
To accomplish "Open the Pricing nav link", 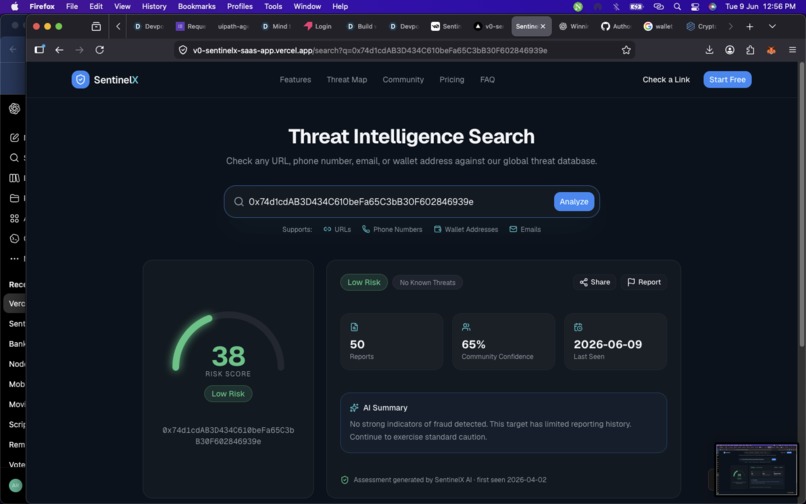I will click(451, 80).
